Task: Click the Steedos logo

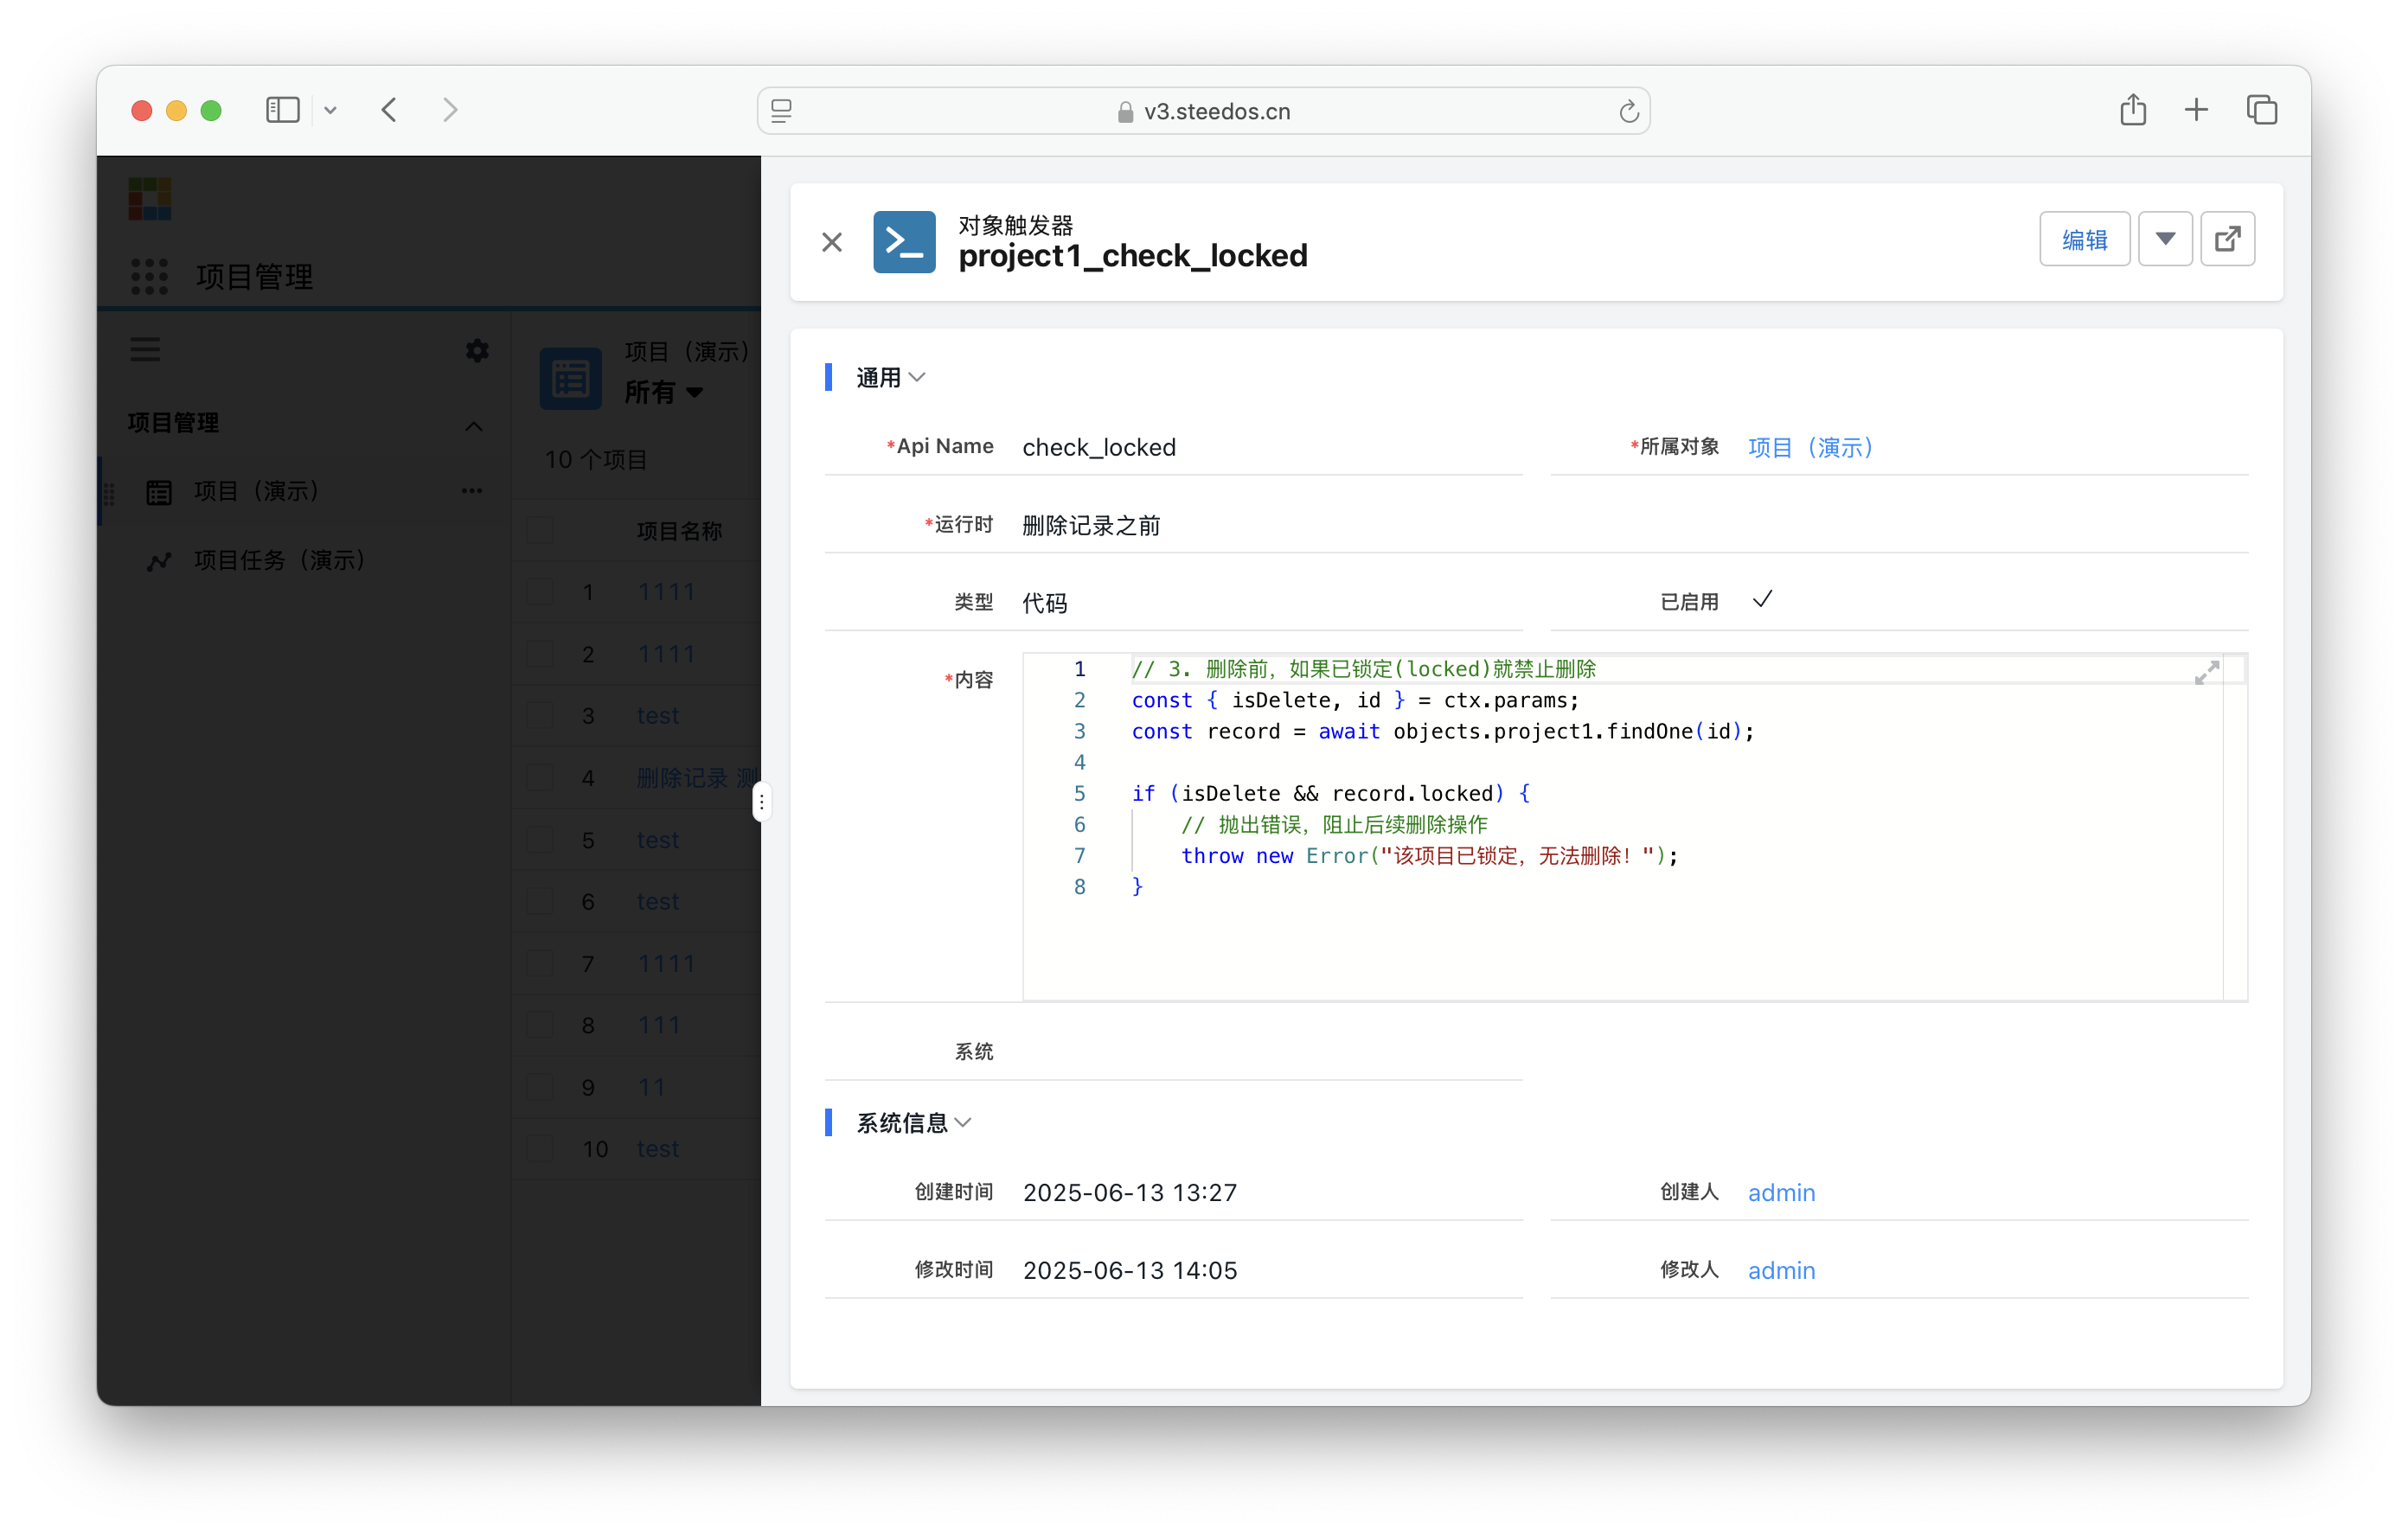Action: point(150,199)
